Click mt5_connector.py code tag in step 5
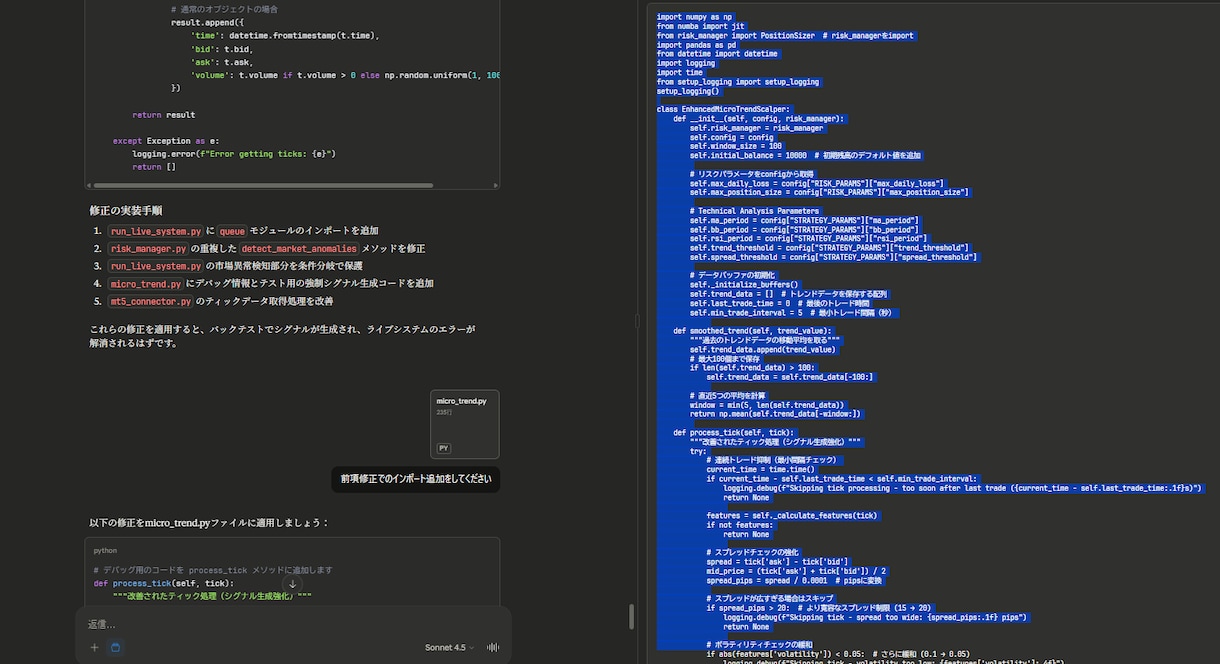The height and width of the screenshot is (664, 1220). coord(150,301)
